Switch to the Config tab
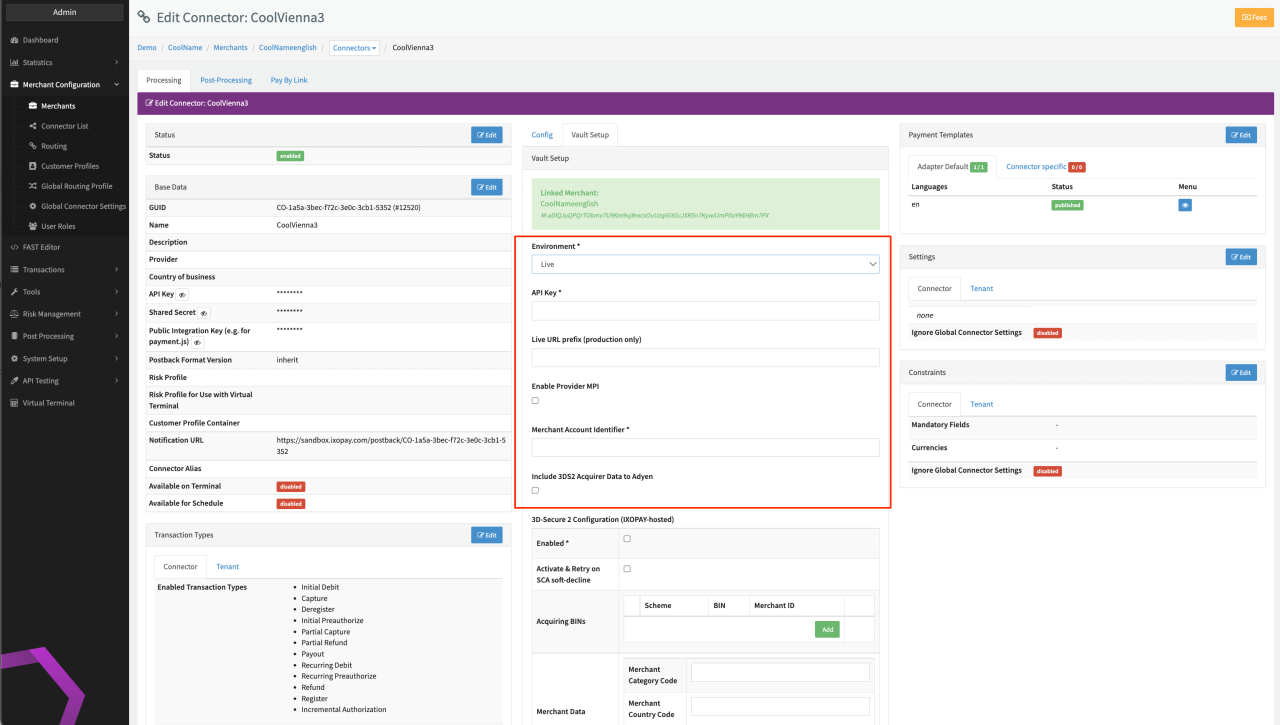Image resolution: width=1280 pixels, height=725 pixels. point(542,134)
